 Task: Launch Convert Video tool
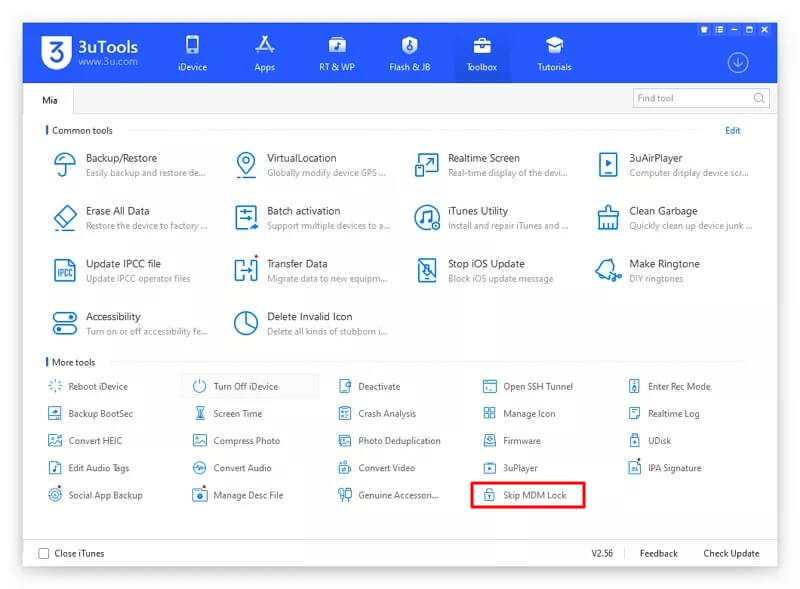[x=377, y=468]
